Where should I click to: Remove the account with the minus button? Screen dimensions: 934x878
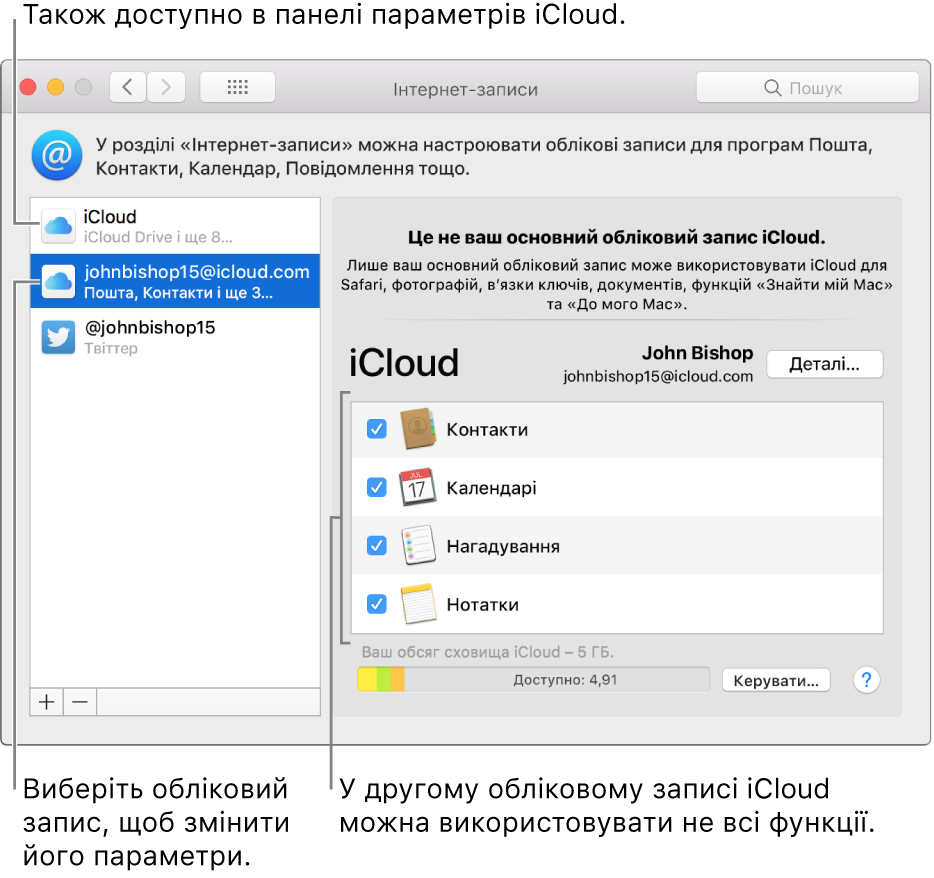(x=80, y=702)
